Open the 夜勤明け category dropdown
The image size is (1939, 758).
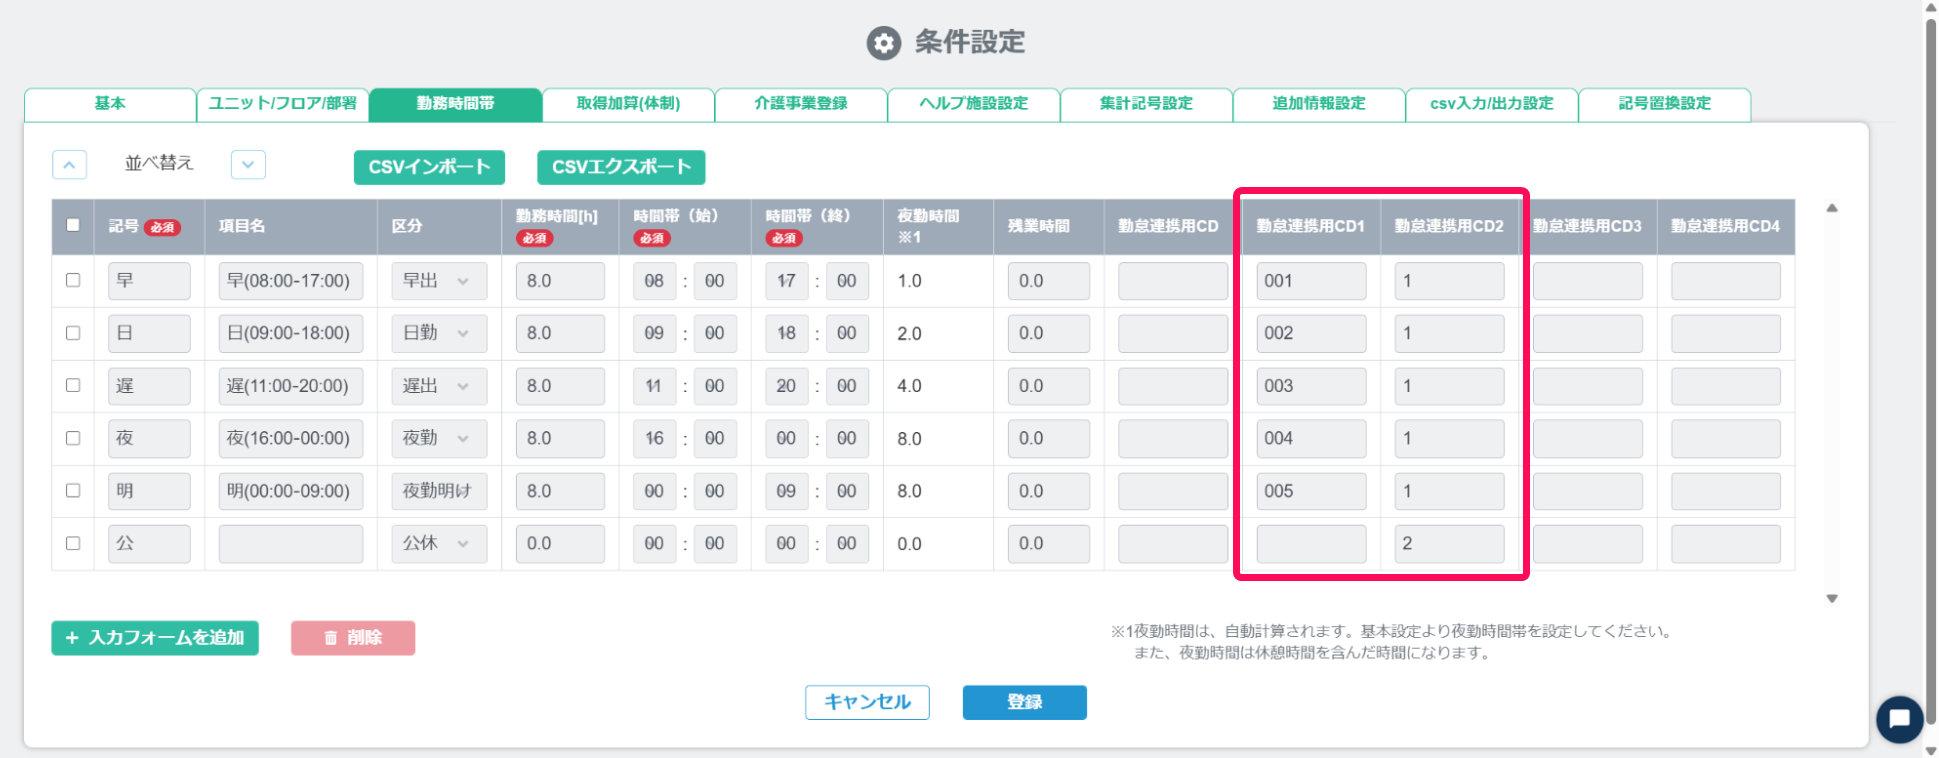point(439,491)
